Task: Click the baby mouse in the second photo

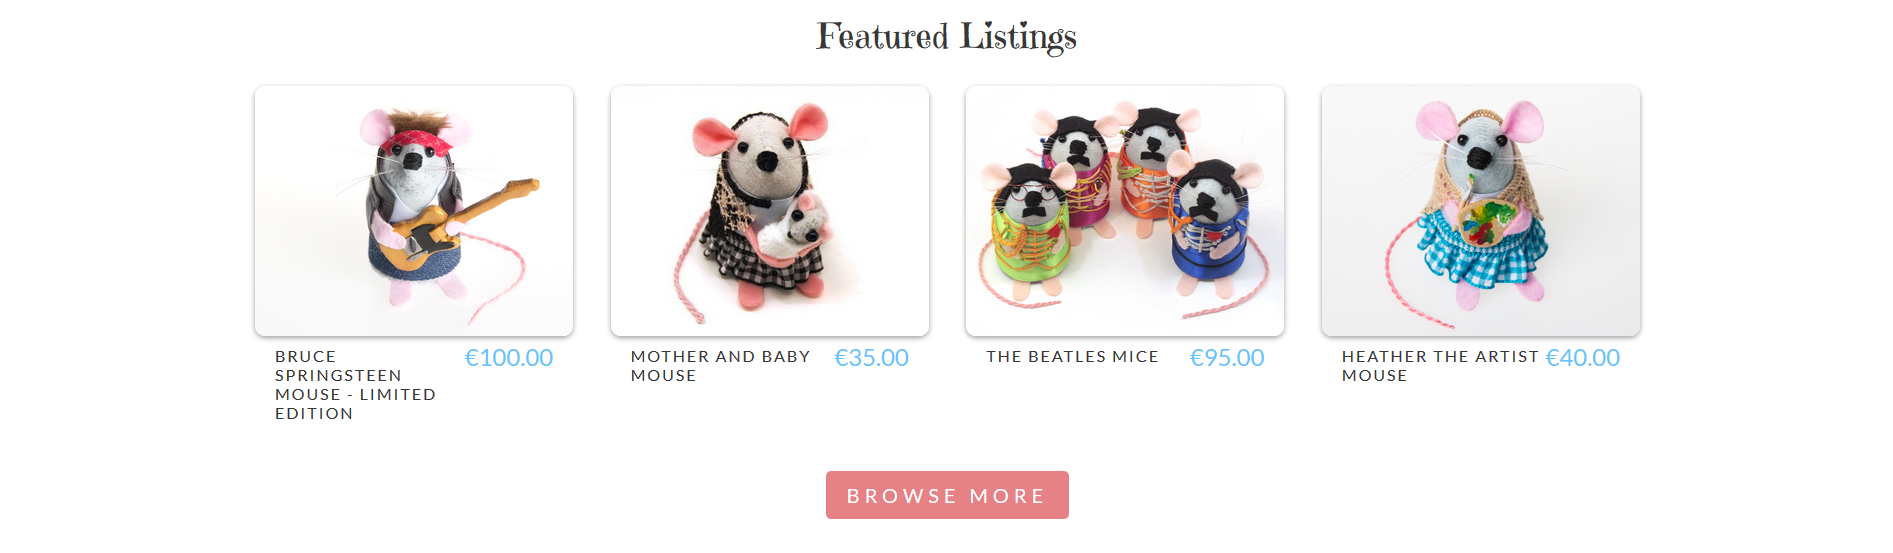Action: (x=795, y=228)
